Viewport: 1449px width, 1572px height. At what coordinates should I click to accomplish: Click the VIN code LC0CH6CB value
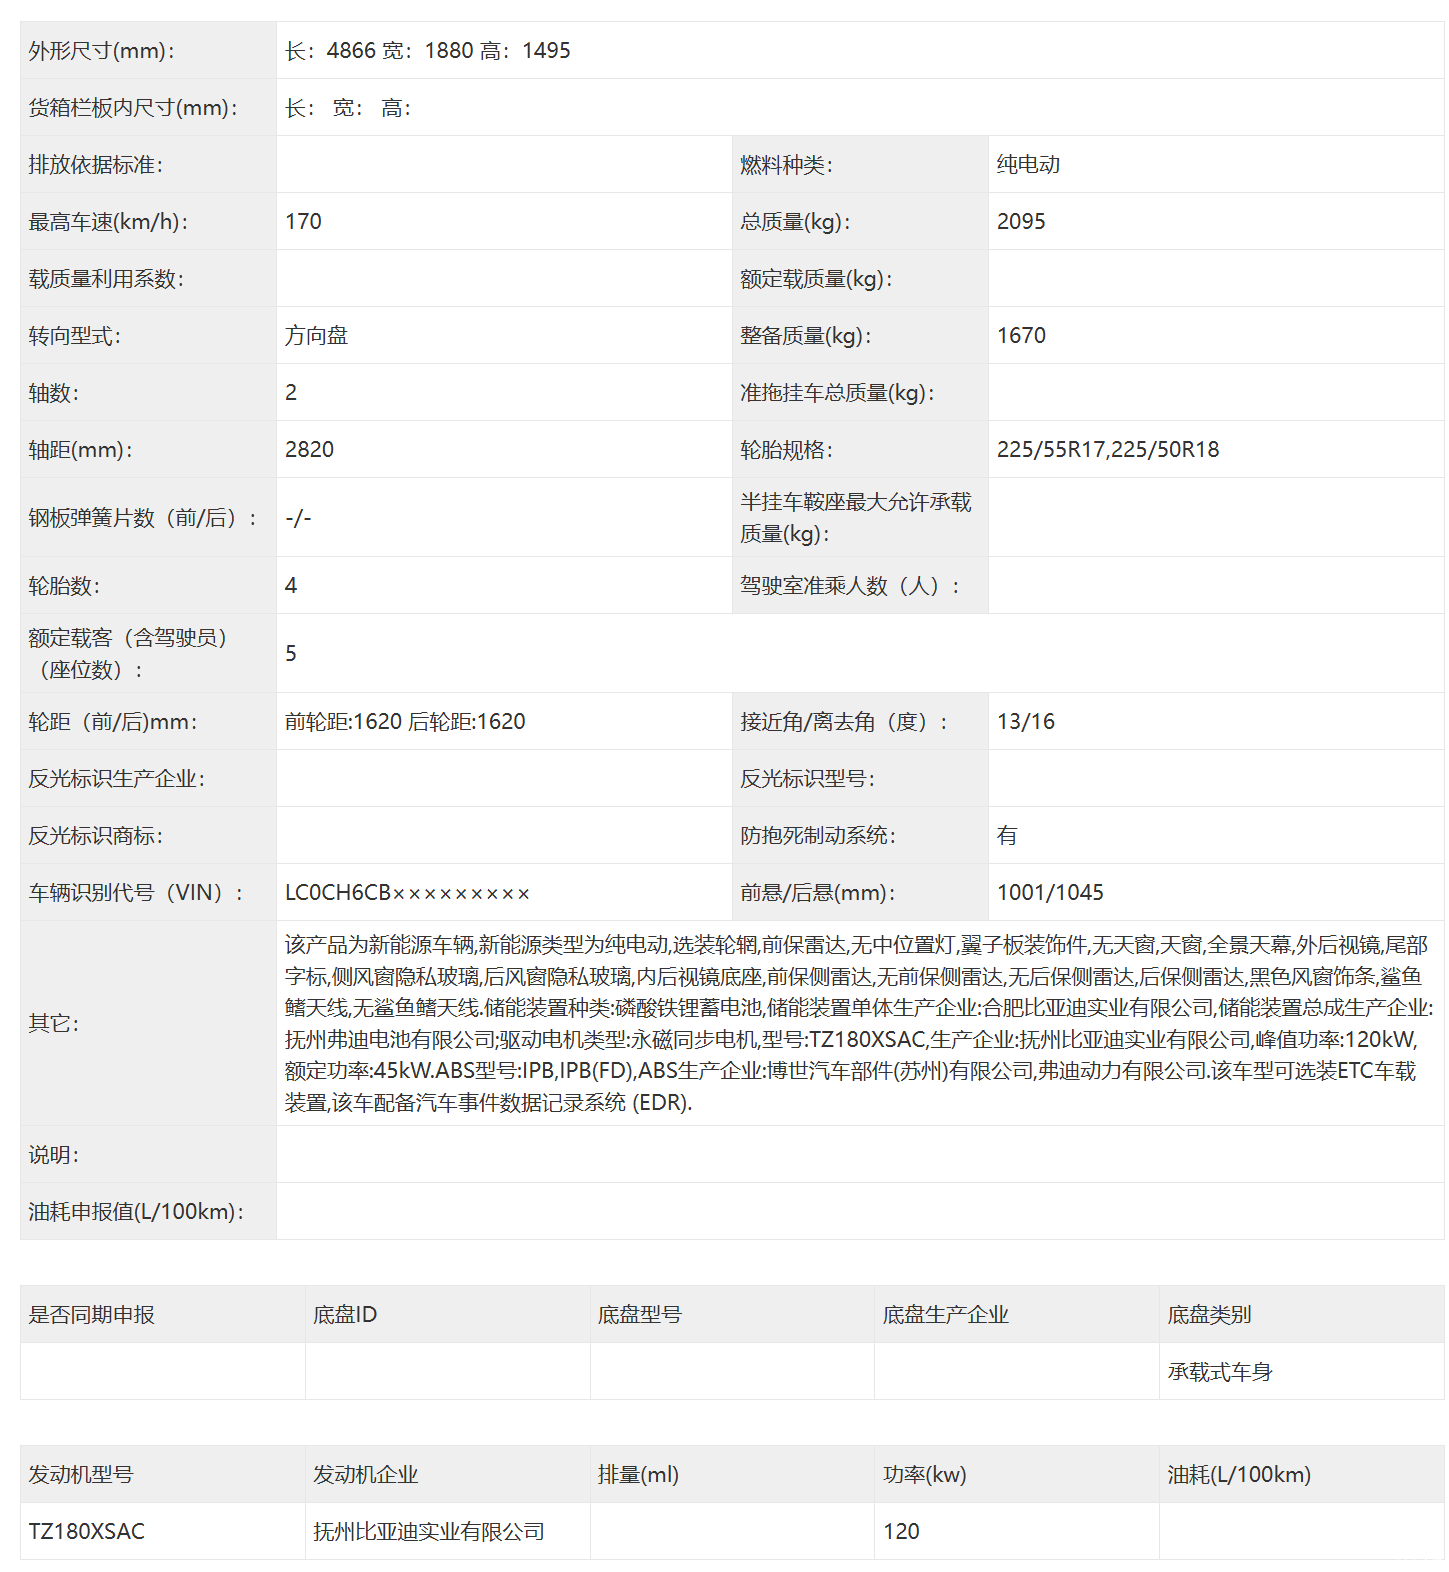tap(407, 893)
